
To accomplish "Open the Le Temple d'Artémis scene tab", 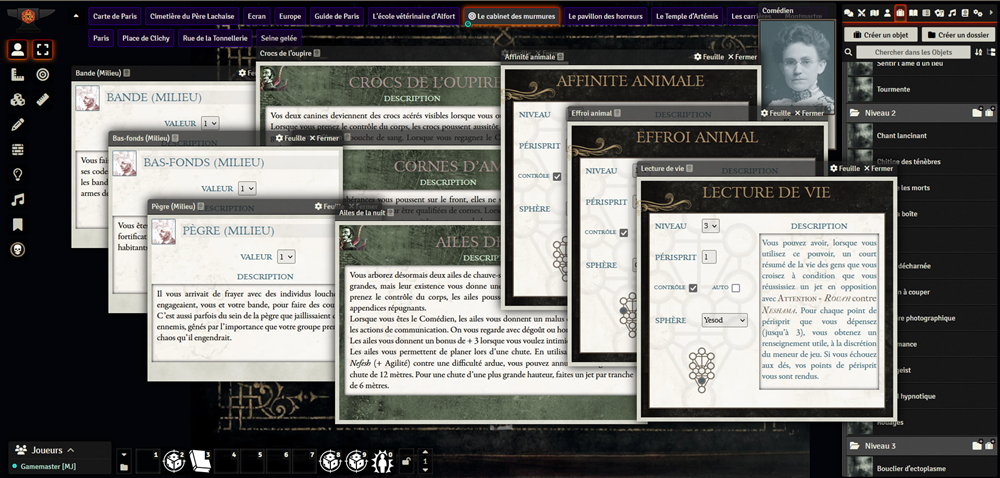I will (x=686, y=17).
